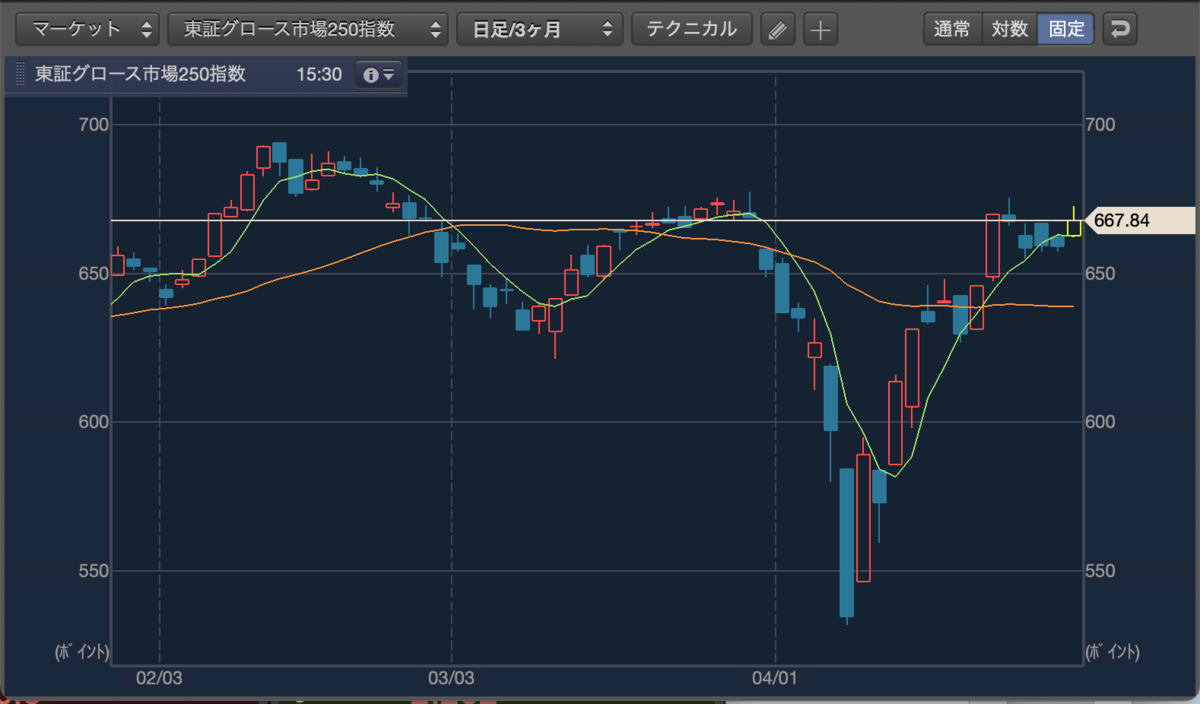Switch scale to 対数
The width and height of the screenshot is (1200, 704).
(1010, 29)
